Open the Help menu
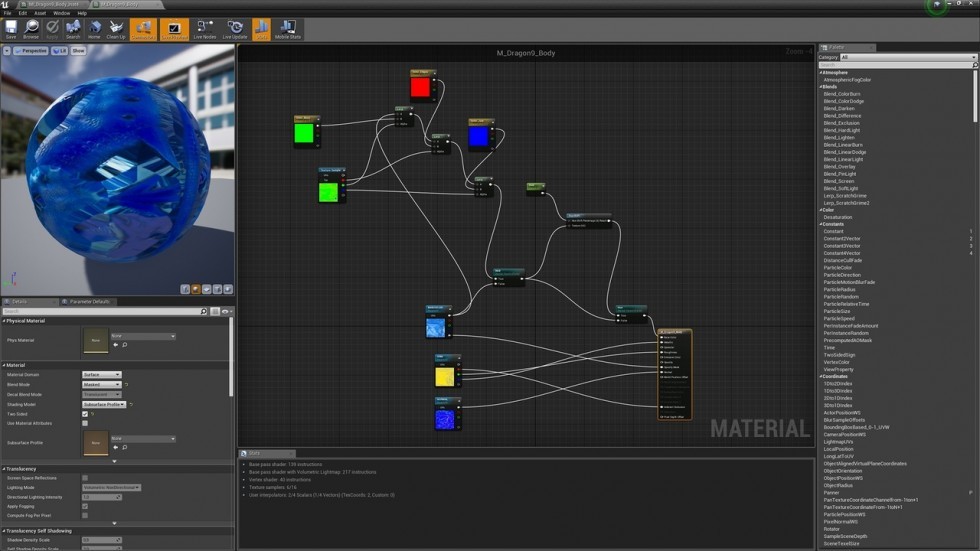The width and height of the screenshot is (980, 551). [x=82, y=13]
